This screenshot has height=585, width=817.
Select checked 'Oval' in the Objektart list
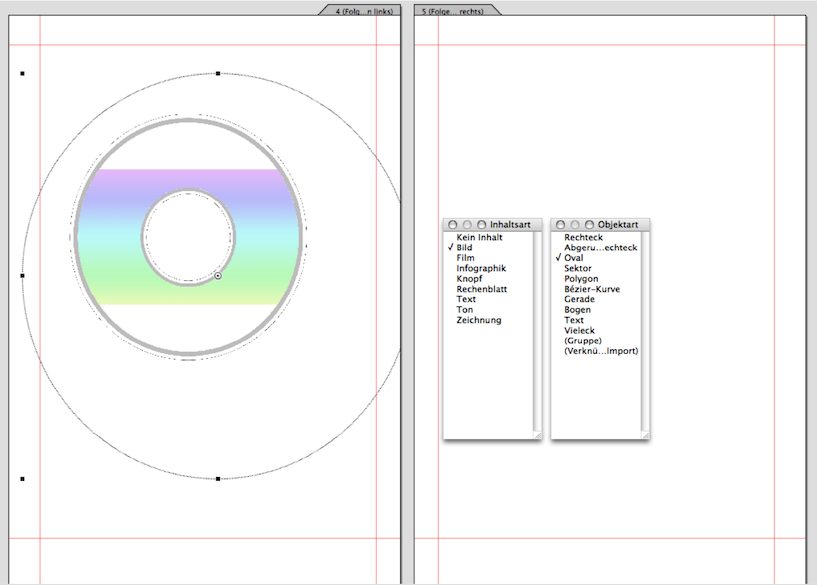(x=573, y=258)
